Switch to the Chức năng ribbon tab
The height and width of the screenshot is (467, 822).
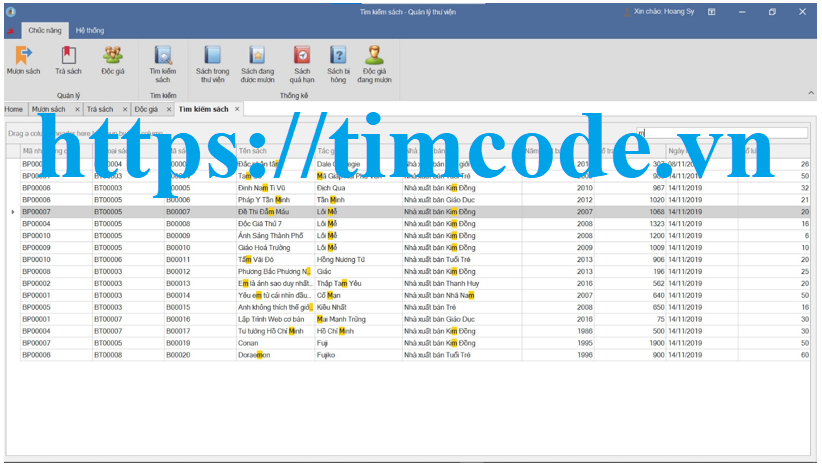[x=45, y=30]
